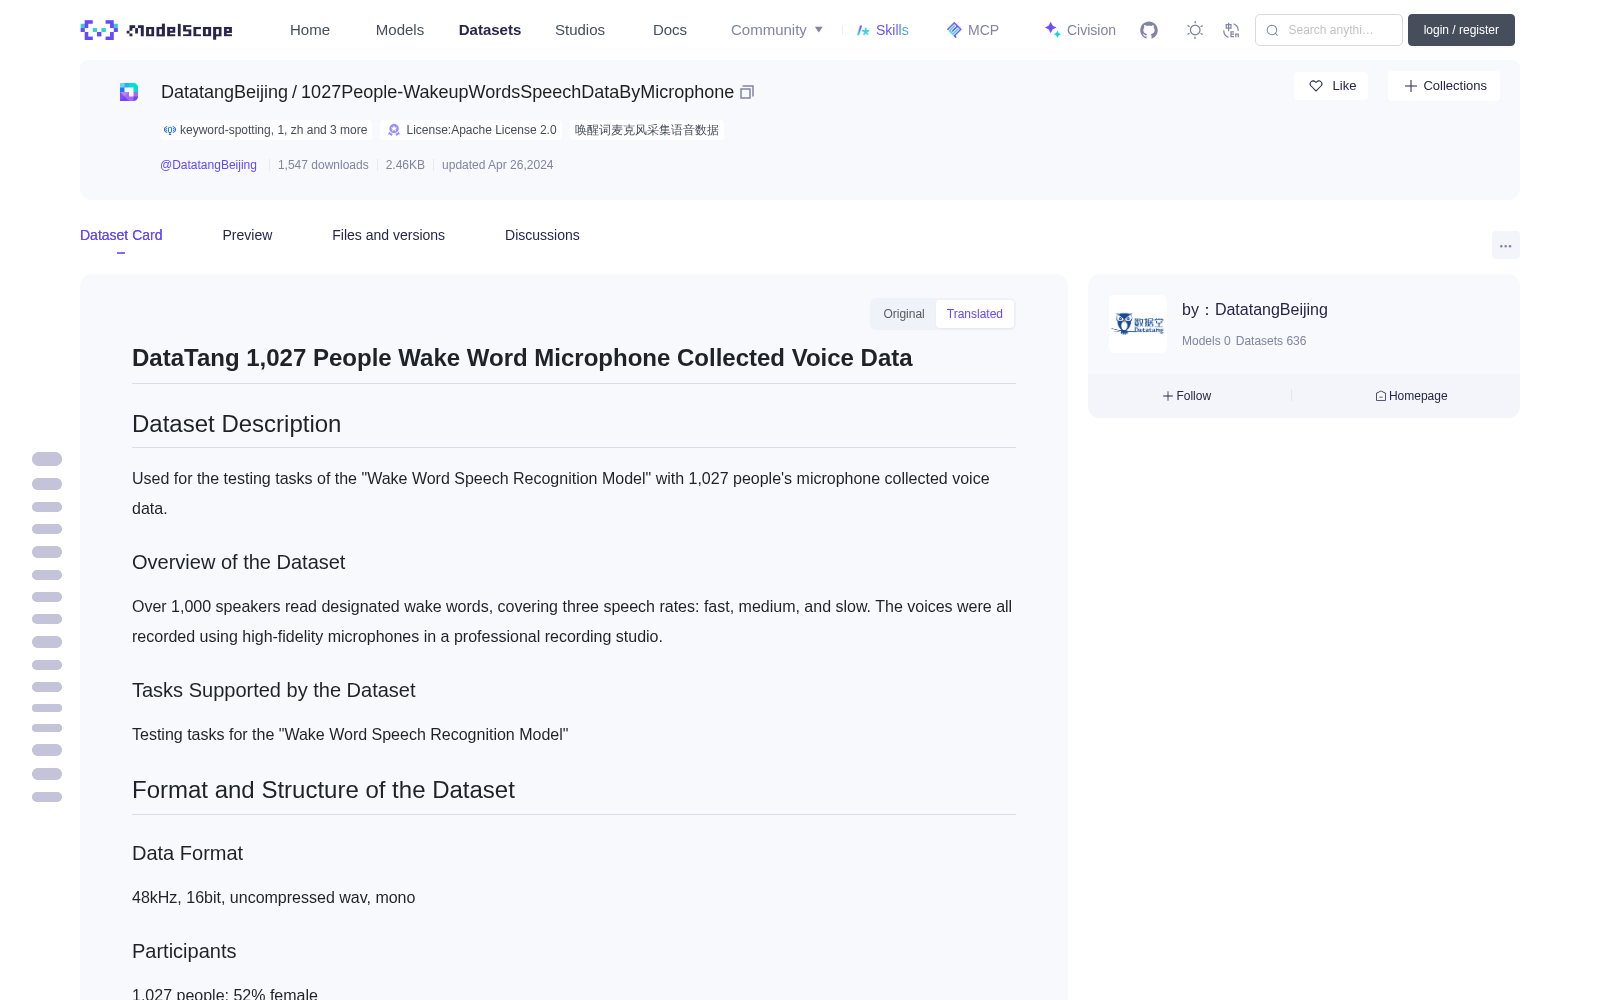Image resolution: width=1600 pixels, height=1000 pixels.
Task: Open the Docs page
Action: [x=670, y=30]
